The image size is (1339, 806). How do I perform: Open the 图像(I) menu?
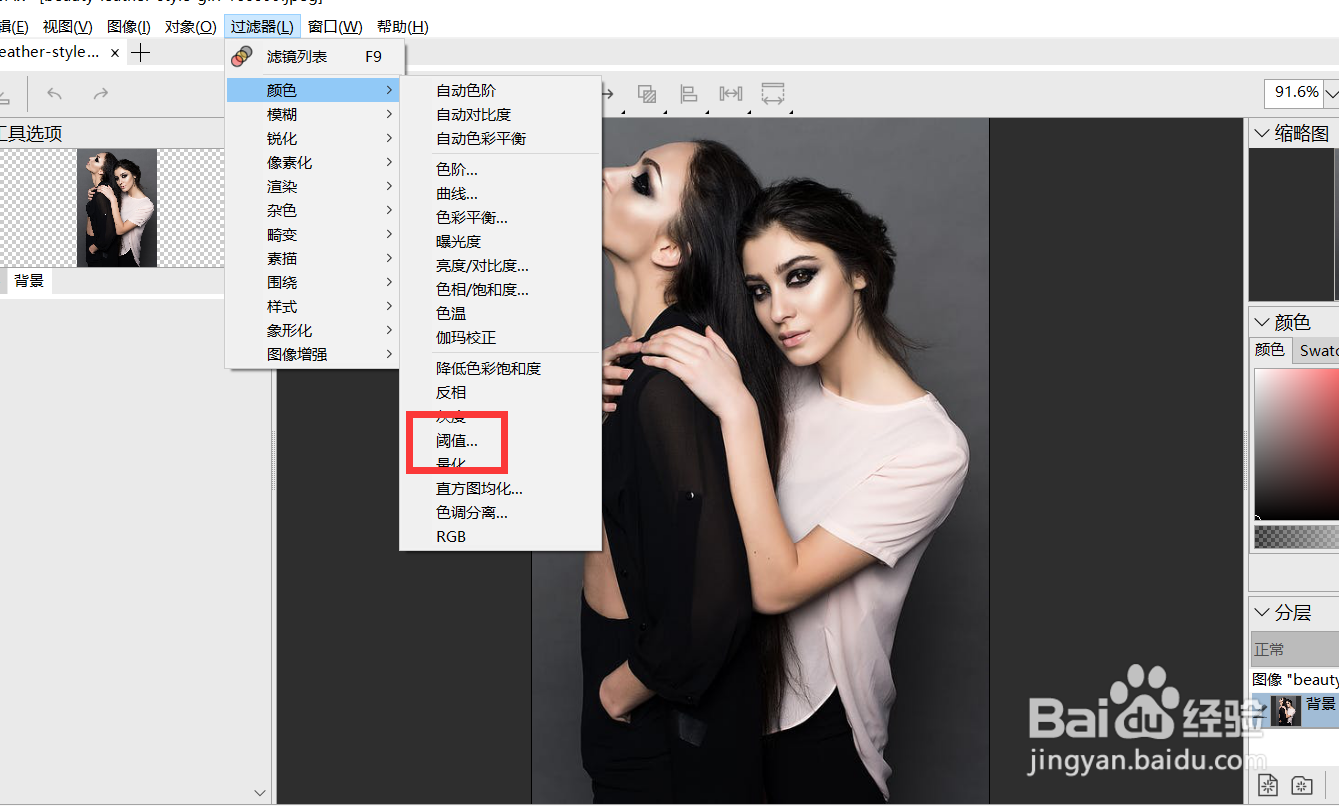[128, 27]
